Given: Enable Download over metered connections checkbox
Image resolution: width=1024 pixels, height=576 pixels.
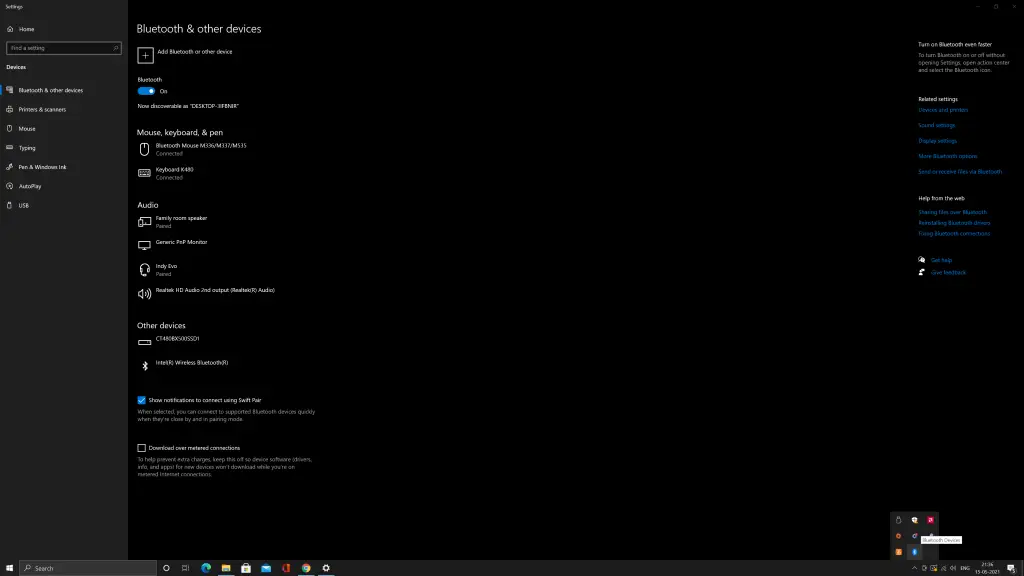Looking at the screenshot, I should (141, 448).
